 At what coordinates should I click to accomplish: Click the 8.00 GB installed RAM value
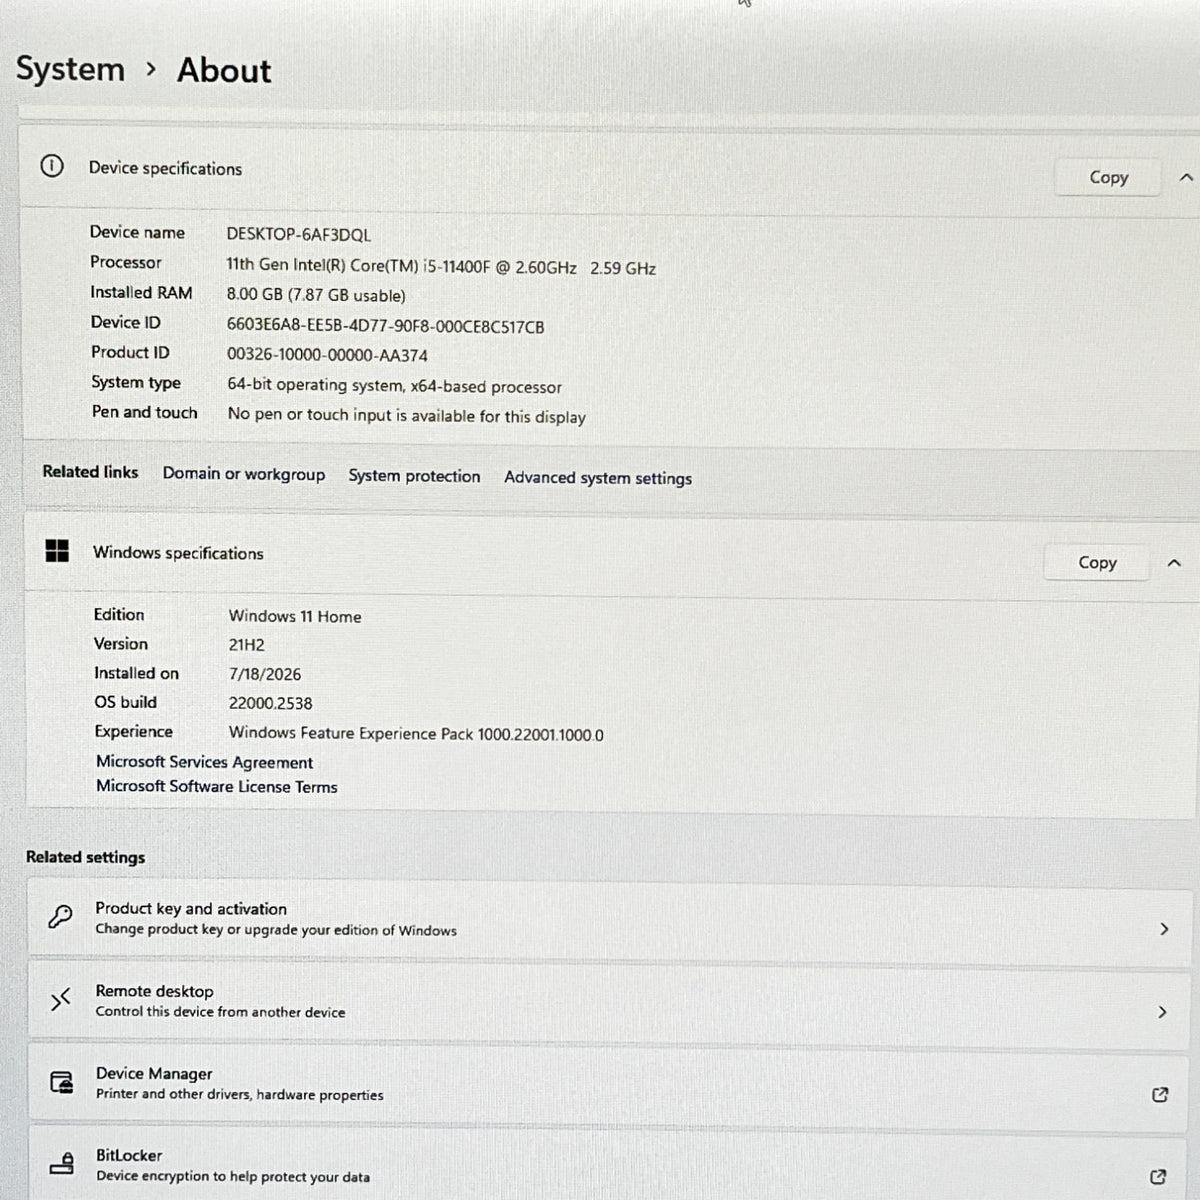tap(316, 295)
